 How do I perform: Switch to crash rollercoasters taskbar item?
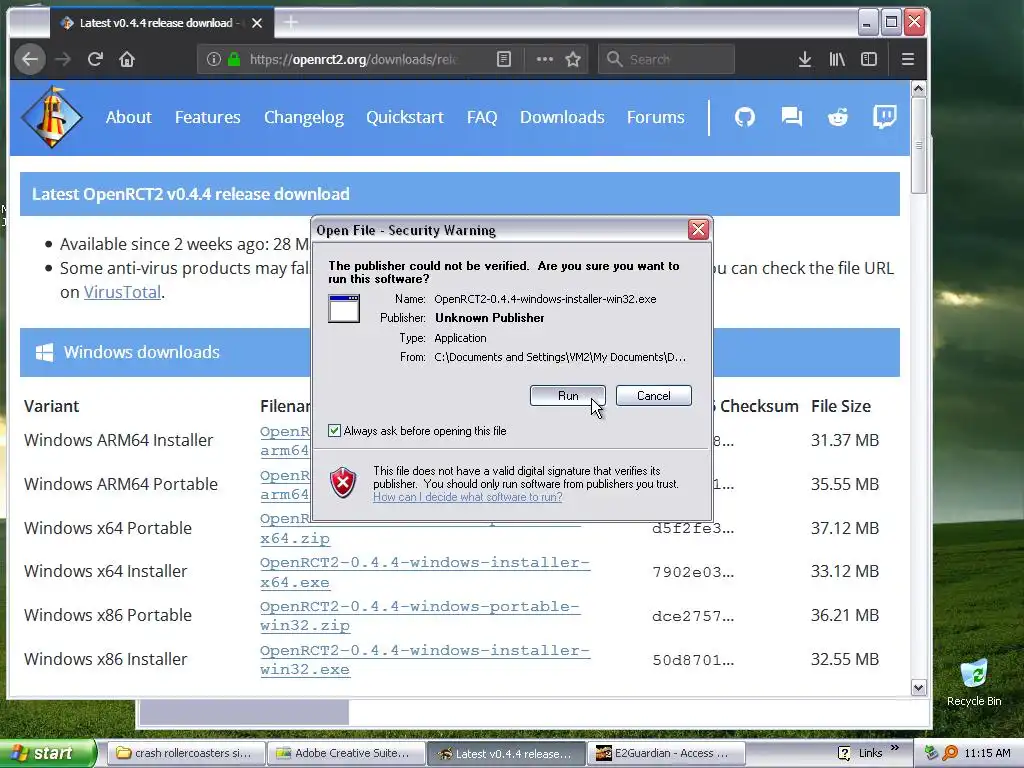(185, 753)
